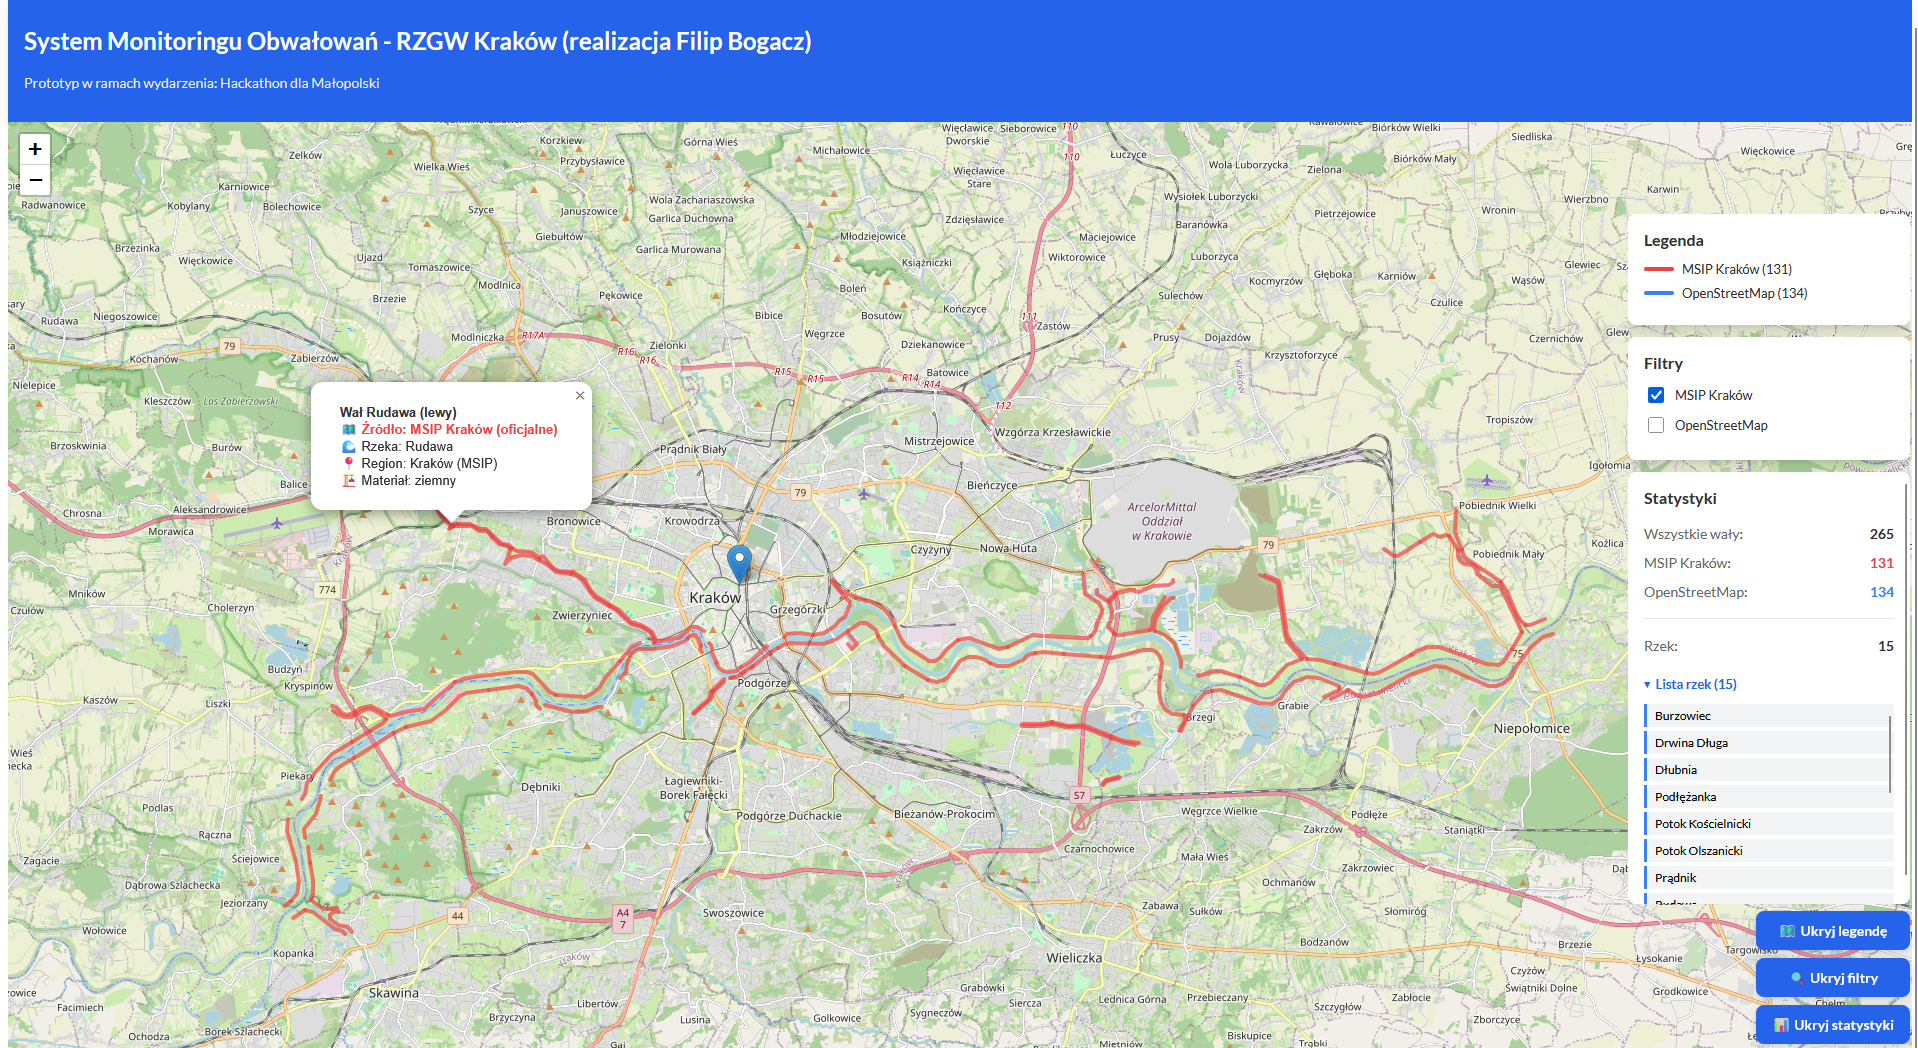Viewport: 1918px width, 1048px height.
Task: Zoom in the map with plus button
Action: pyautogui.click(x=35, y=149)
